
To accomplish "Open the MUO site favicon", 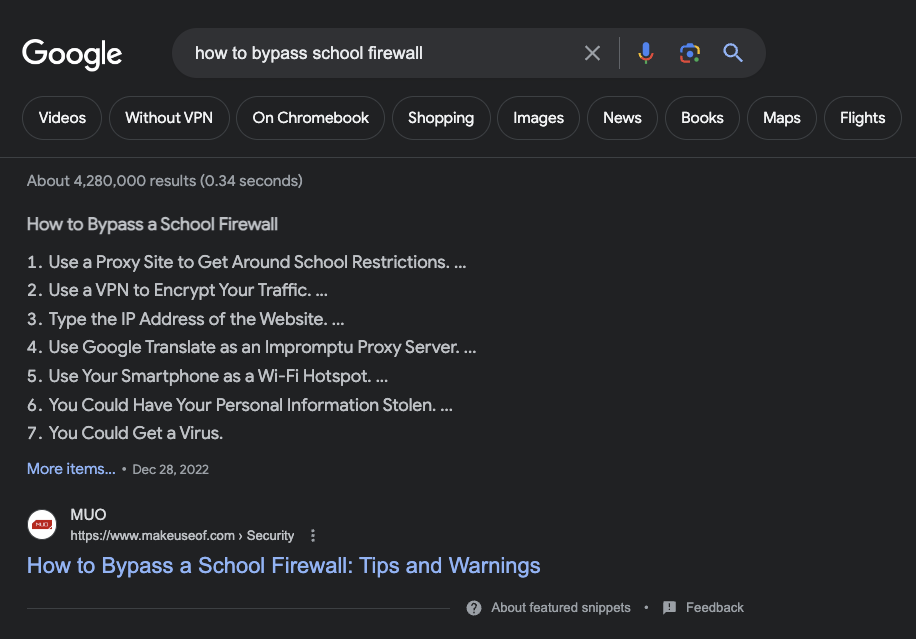I will pos(42,525).
